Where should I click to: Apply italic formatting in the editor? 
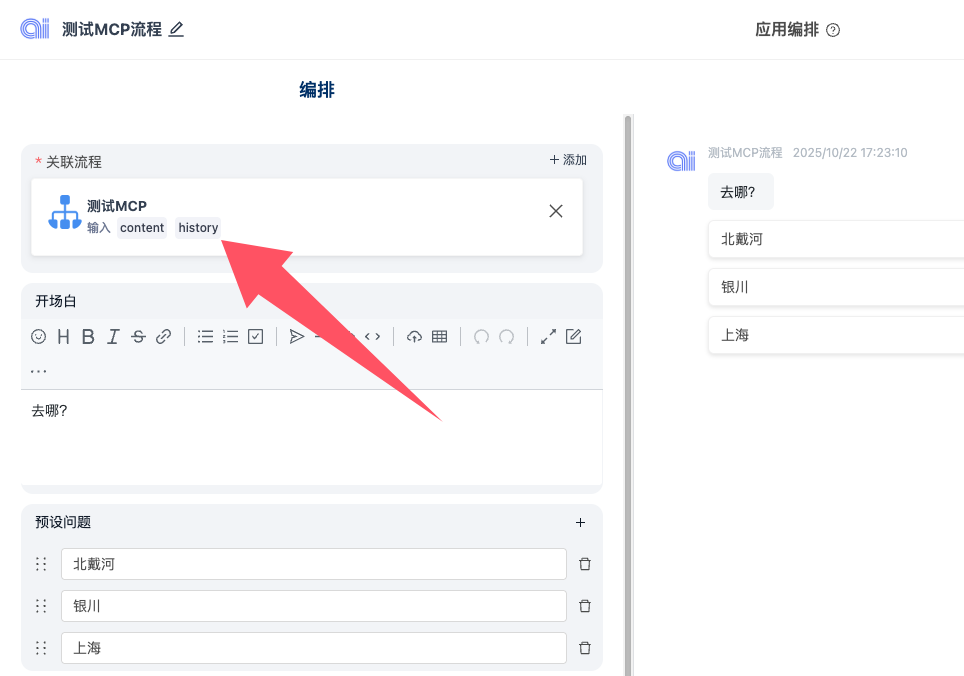(x=113, y=337)
